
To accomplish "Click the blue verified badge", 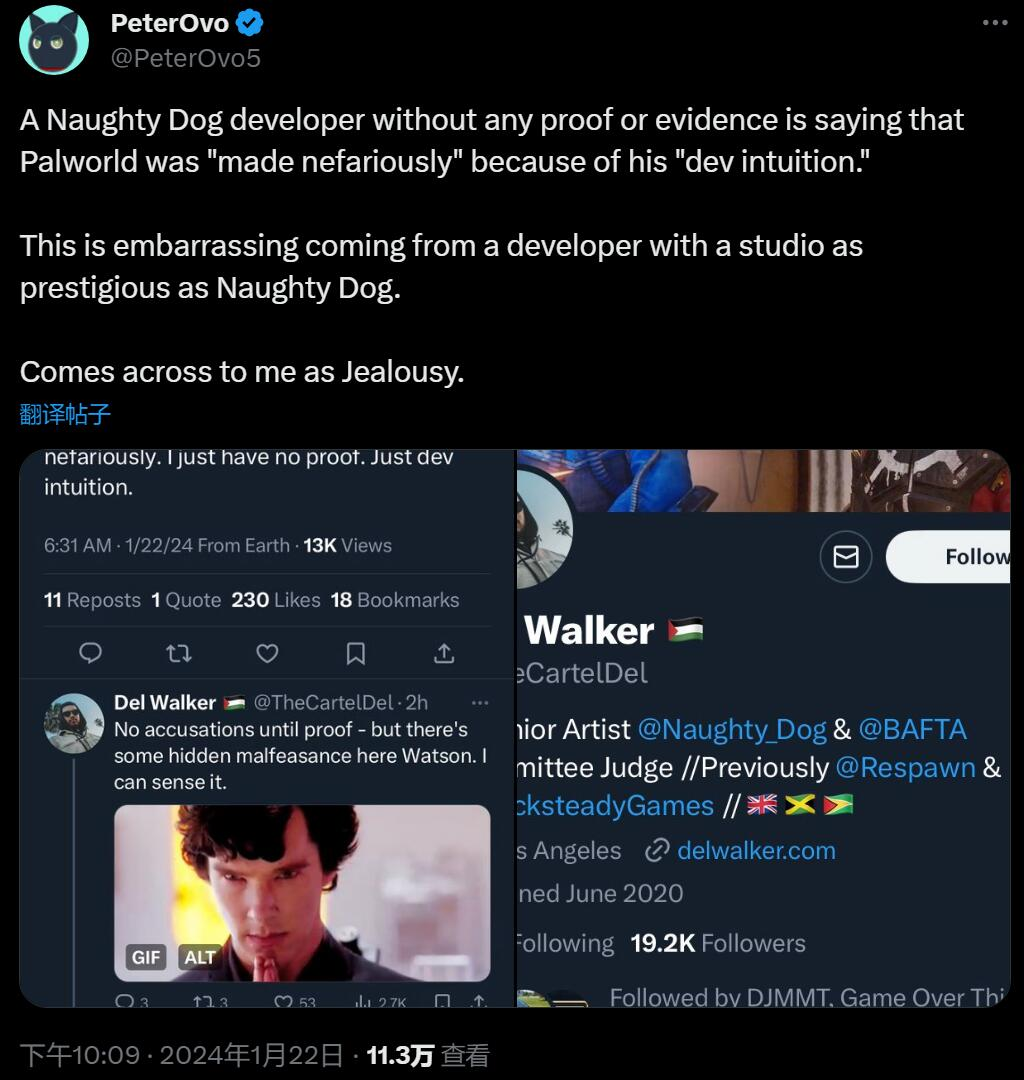I will tap(249, 23).
